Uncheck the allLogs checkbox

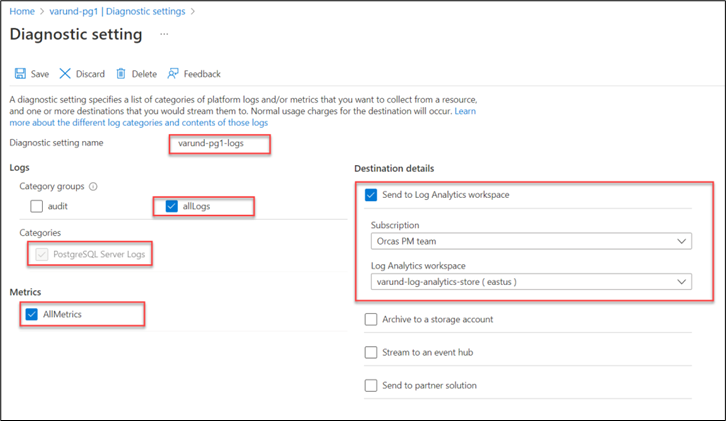173,206
